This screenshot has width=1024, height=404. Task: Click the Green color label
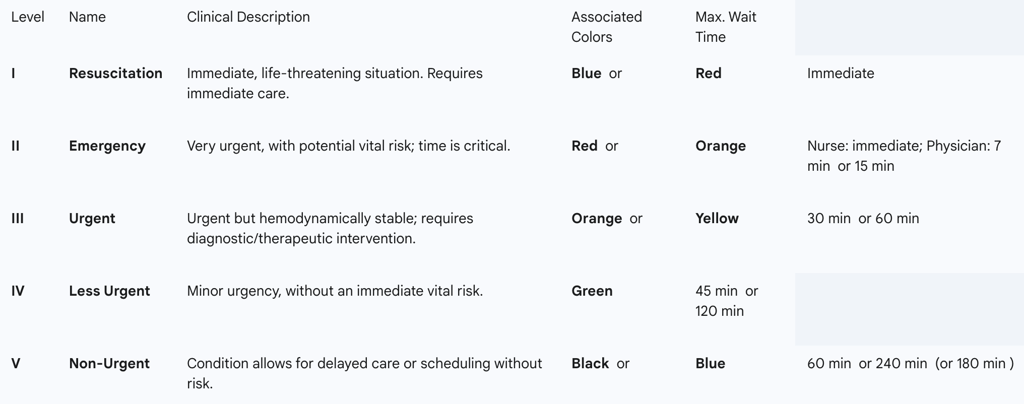tap(592, 291)
